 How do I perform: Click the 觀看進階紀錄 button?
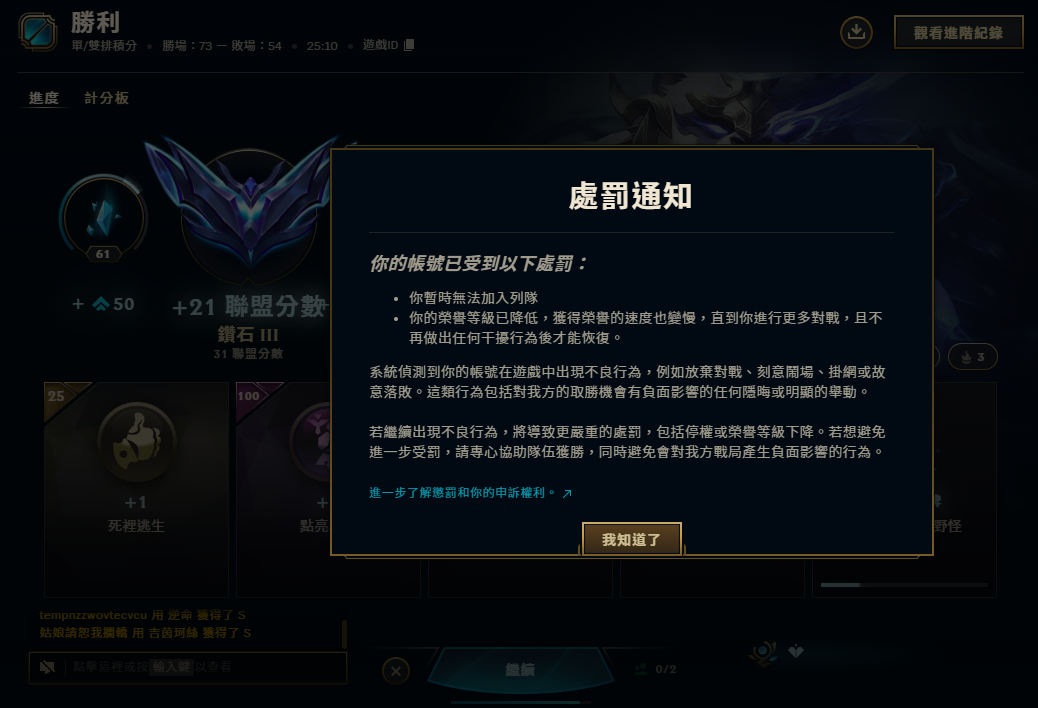coord(958,32)
